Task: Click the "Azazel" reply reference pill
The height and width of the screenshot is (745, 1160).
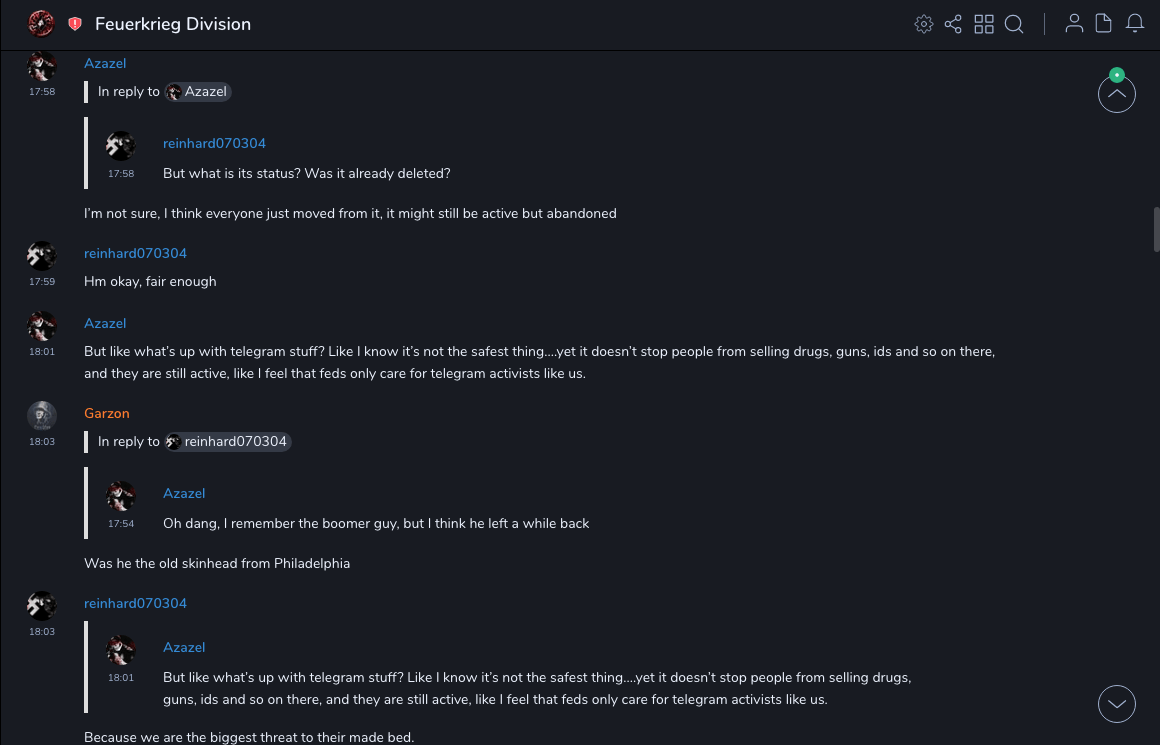Action: point(198,92)
